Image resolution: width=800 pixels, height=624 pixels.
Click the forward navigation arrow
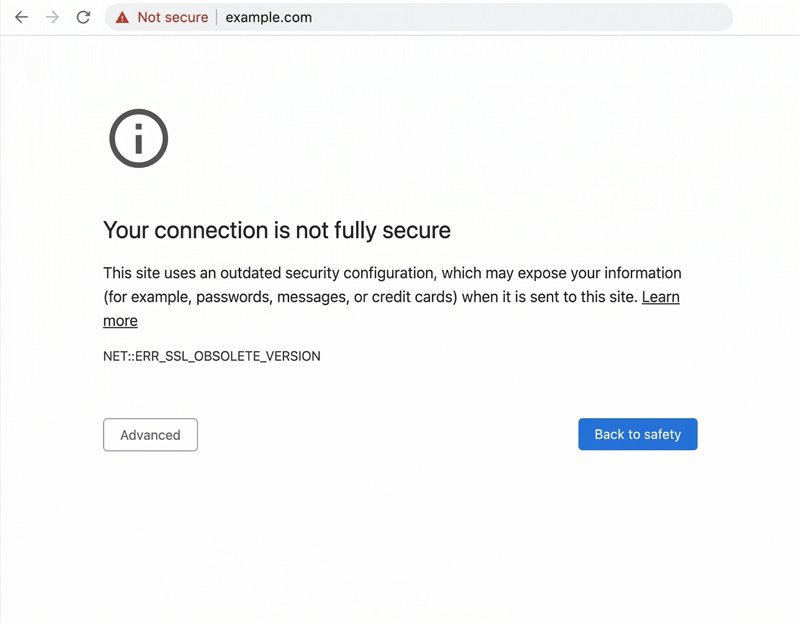(52, 16)
